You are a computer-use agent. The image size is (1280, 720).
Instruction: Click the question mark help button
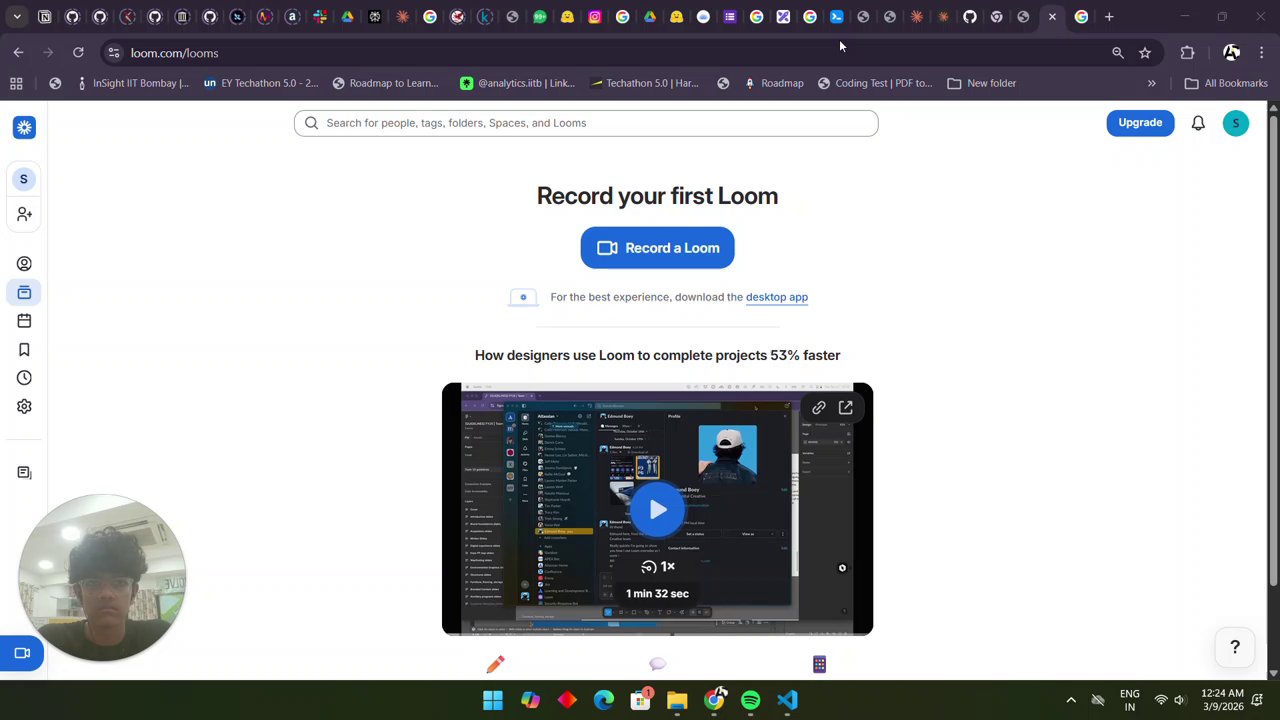[1235, 647]
